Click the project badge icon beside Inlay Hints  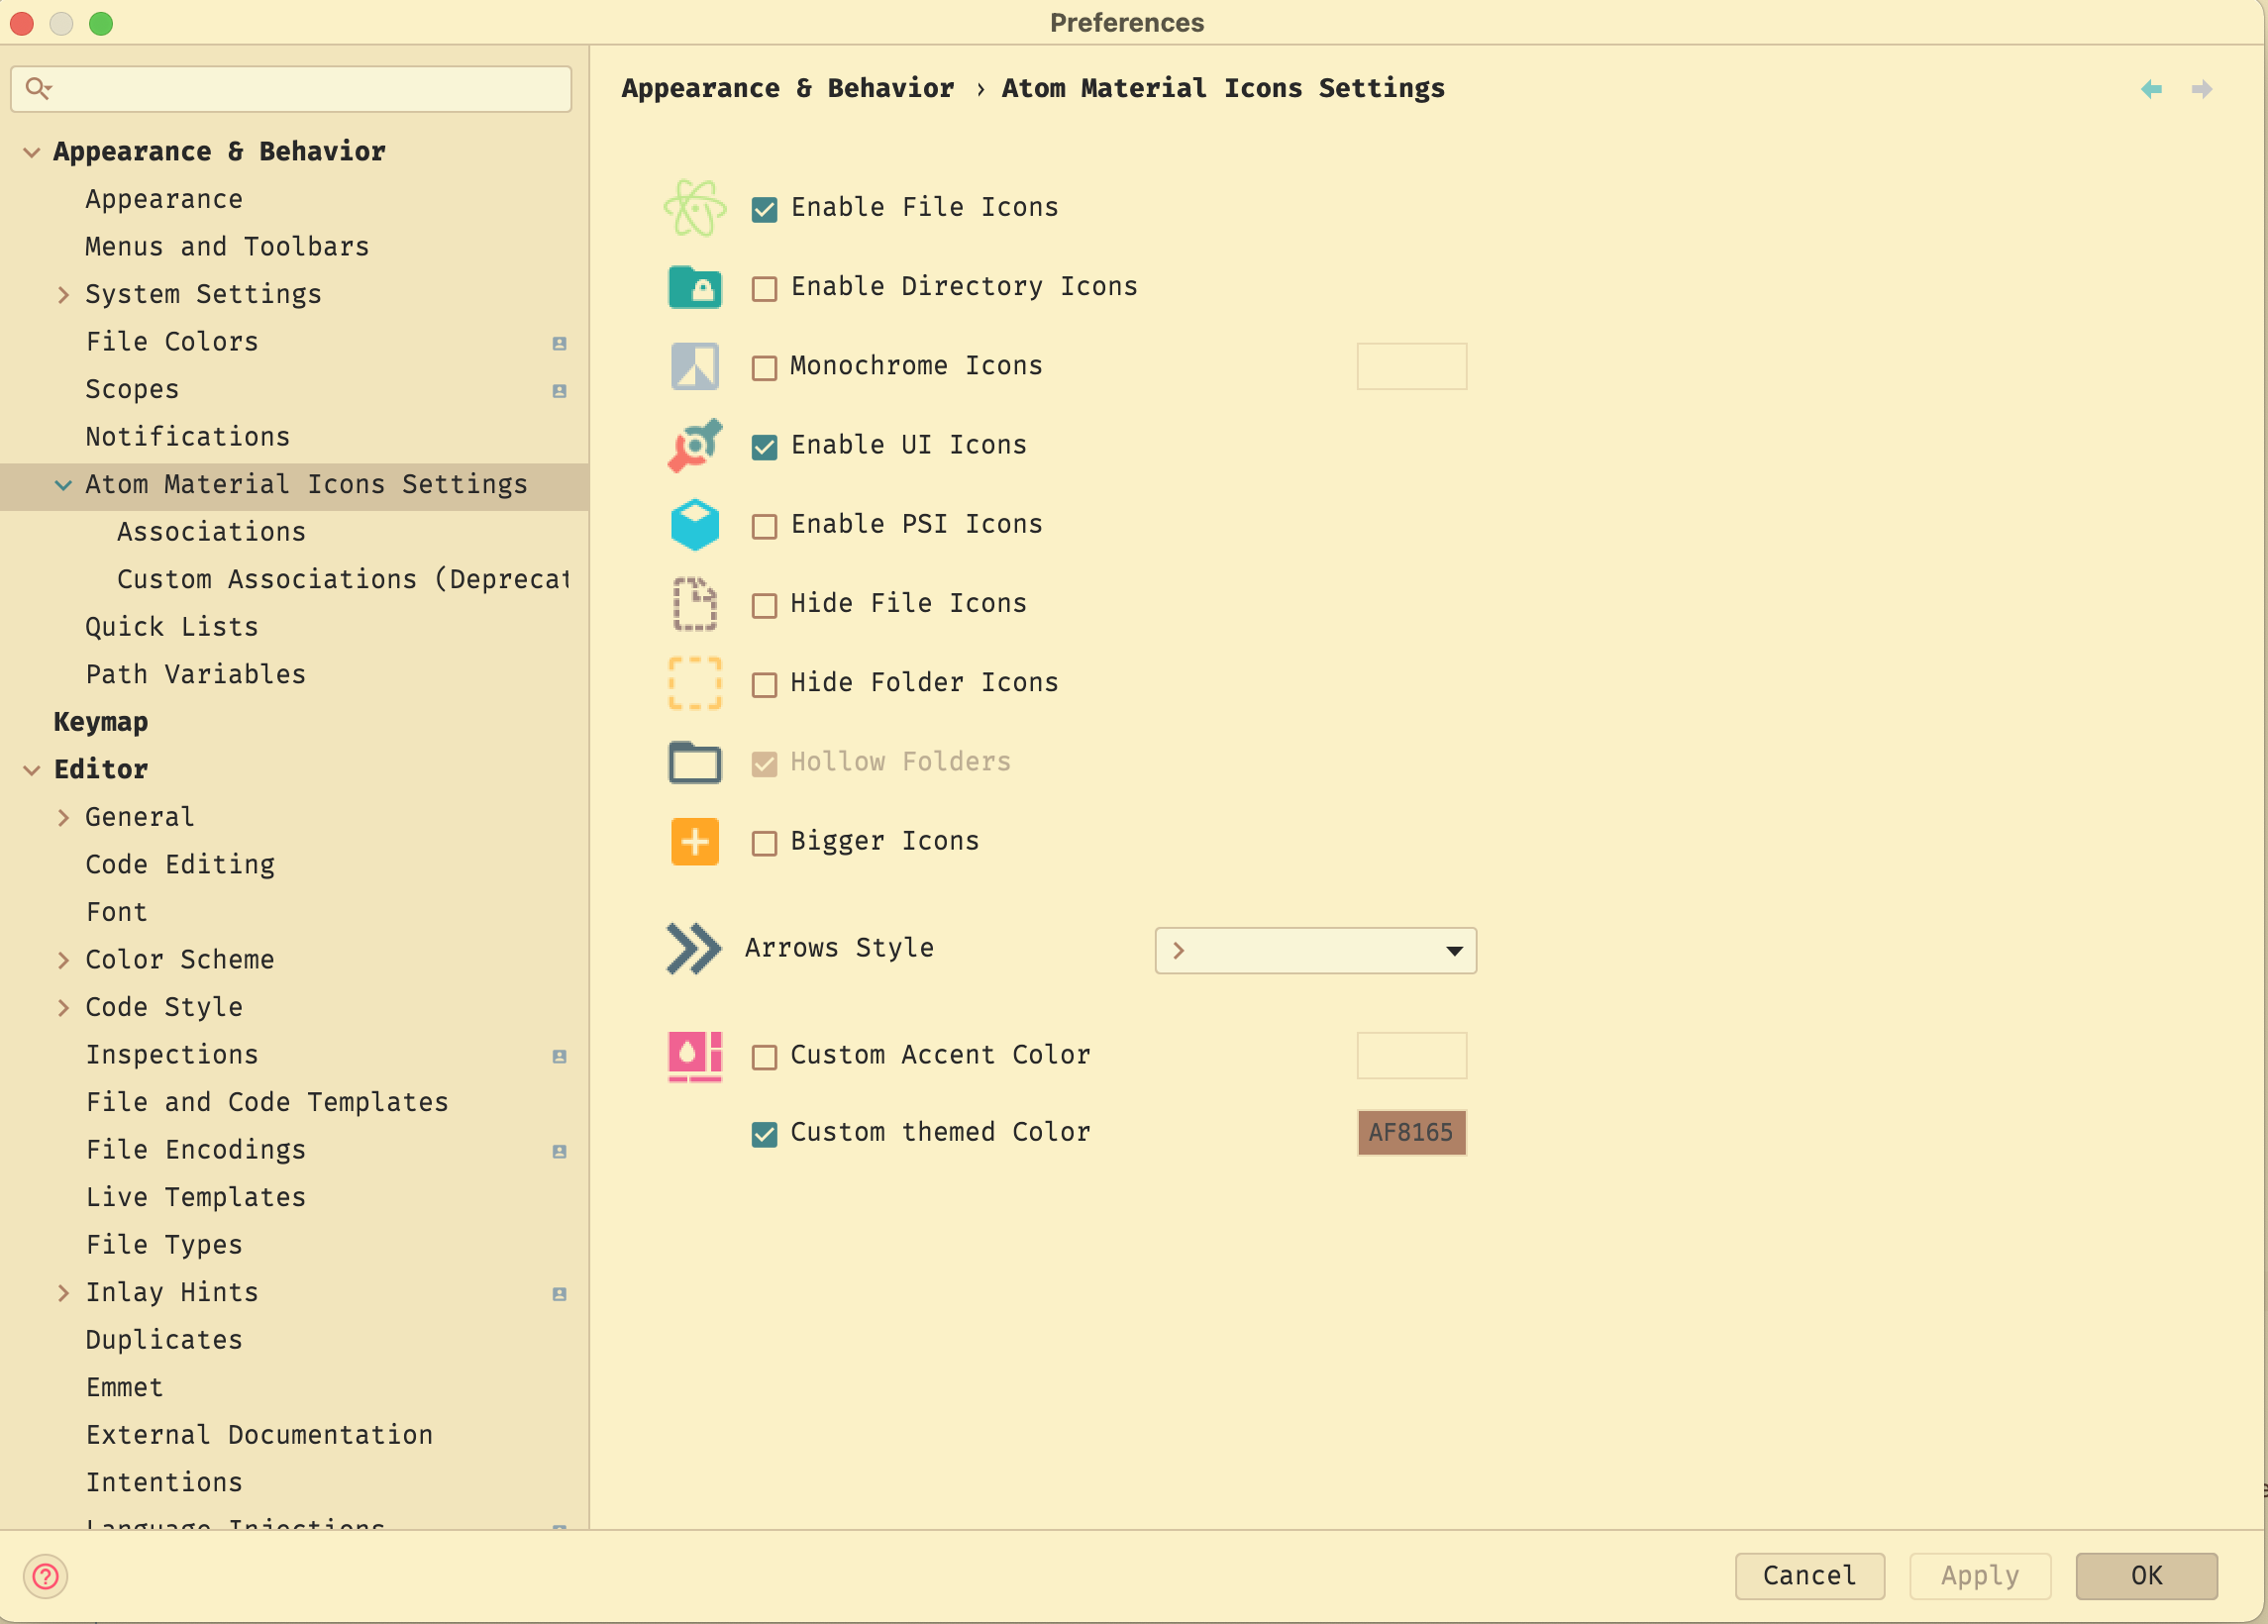coord(559,1294)
